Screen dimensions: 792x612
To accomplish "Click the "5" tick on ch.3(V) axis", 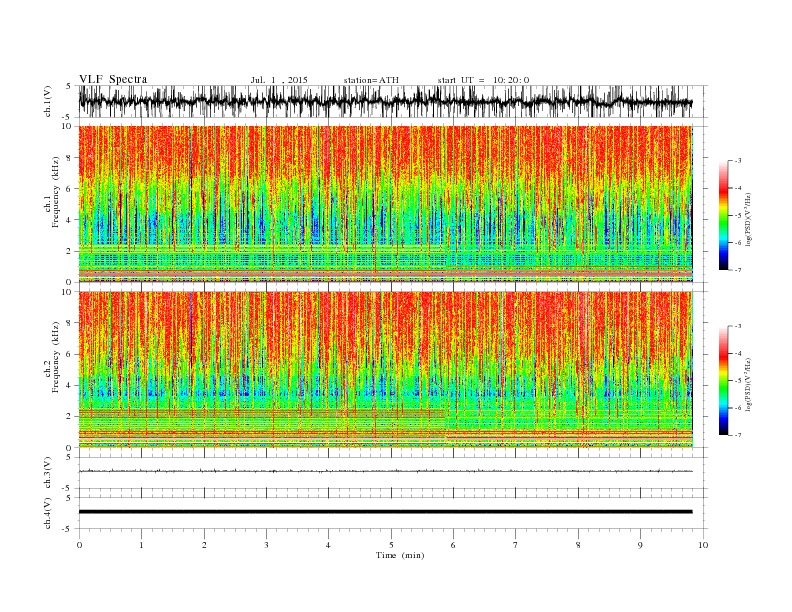I will coord(70,457).
